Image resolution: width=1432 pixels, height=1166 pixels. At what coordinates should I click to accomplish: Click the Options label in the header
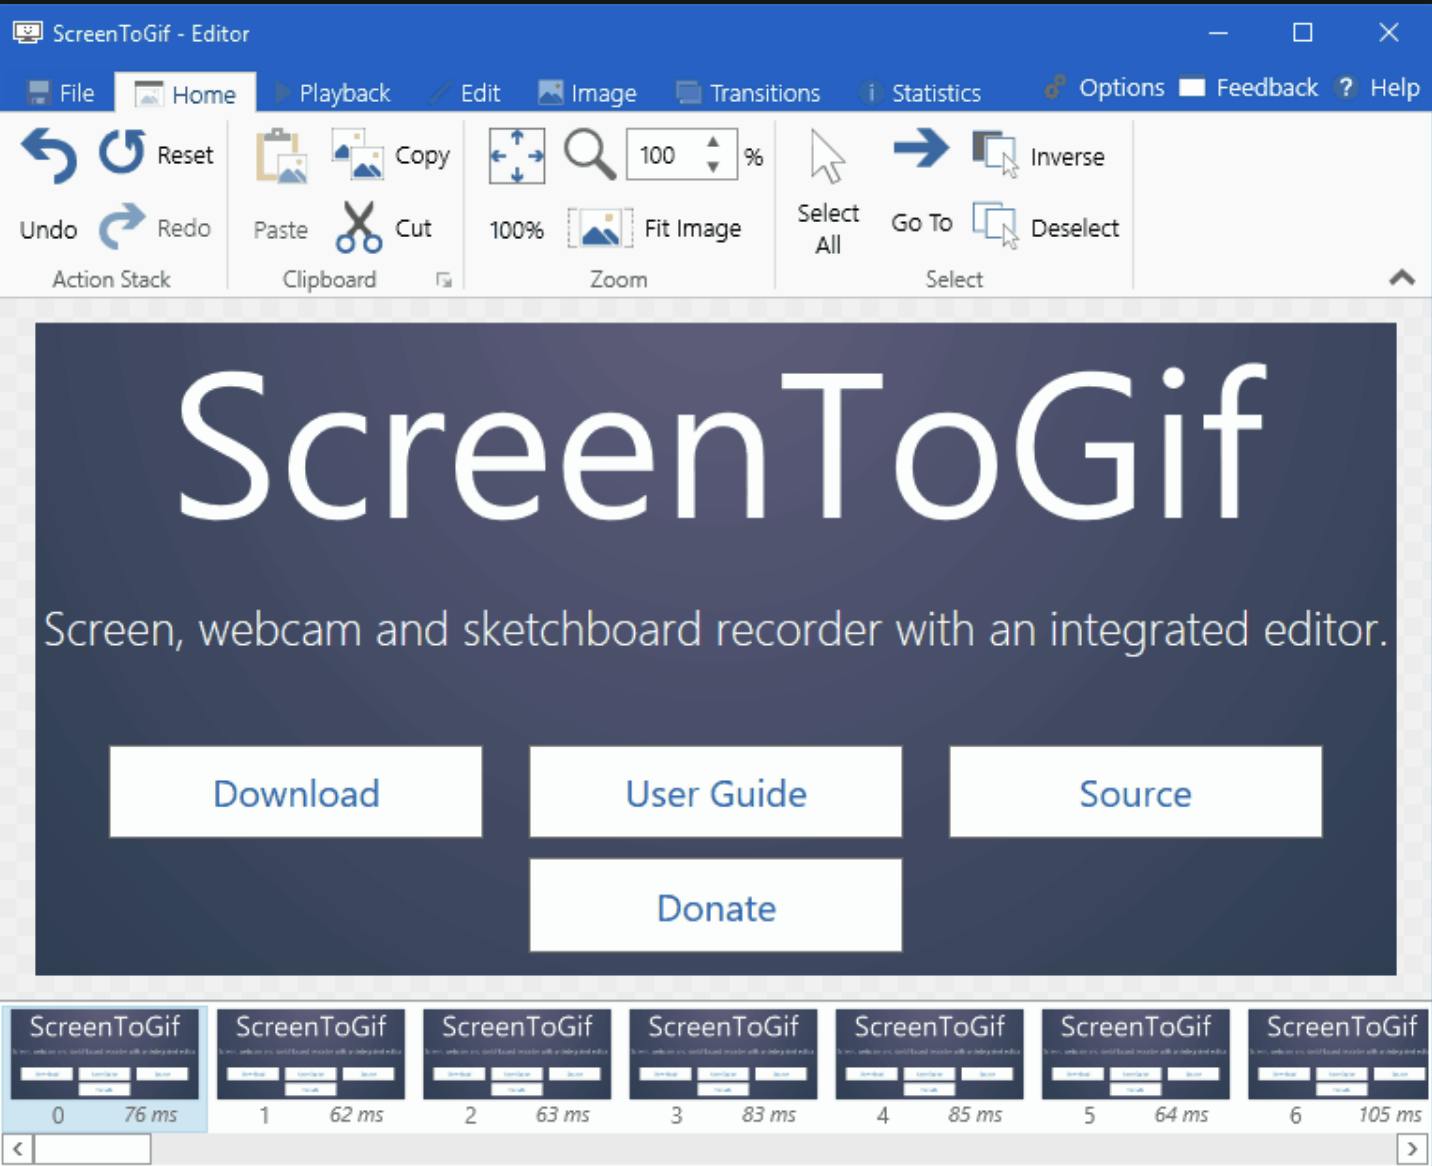pyautogui.click(x=1122, y=88)
